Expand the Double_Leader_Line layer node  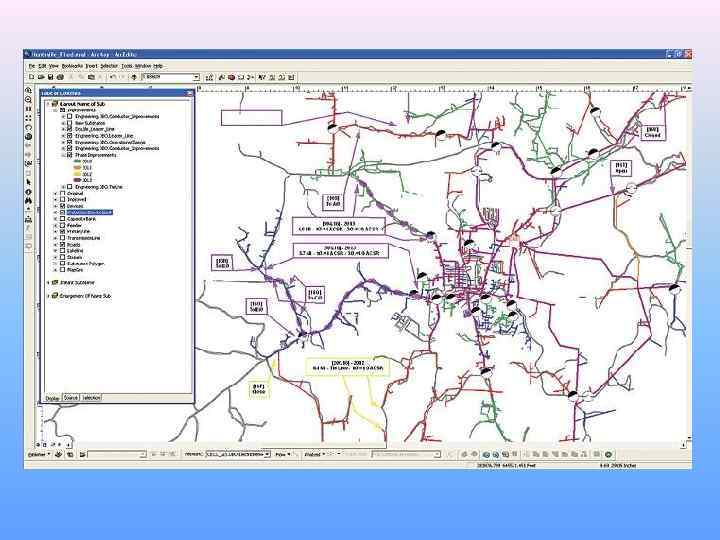(63, 129)
